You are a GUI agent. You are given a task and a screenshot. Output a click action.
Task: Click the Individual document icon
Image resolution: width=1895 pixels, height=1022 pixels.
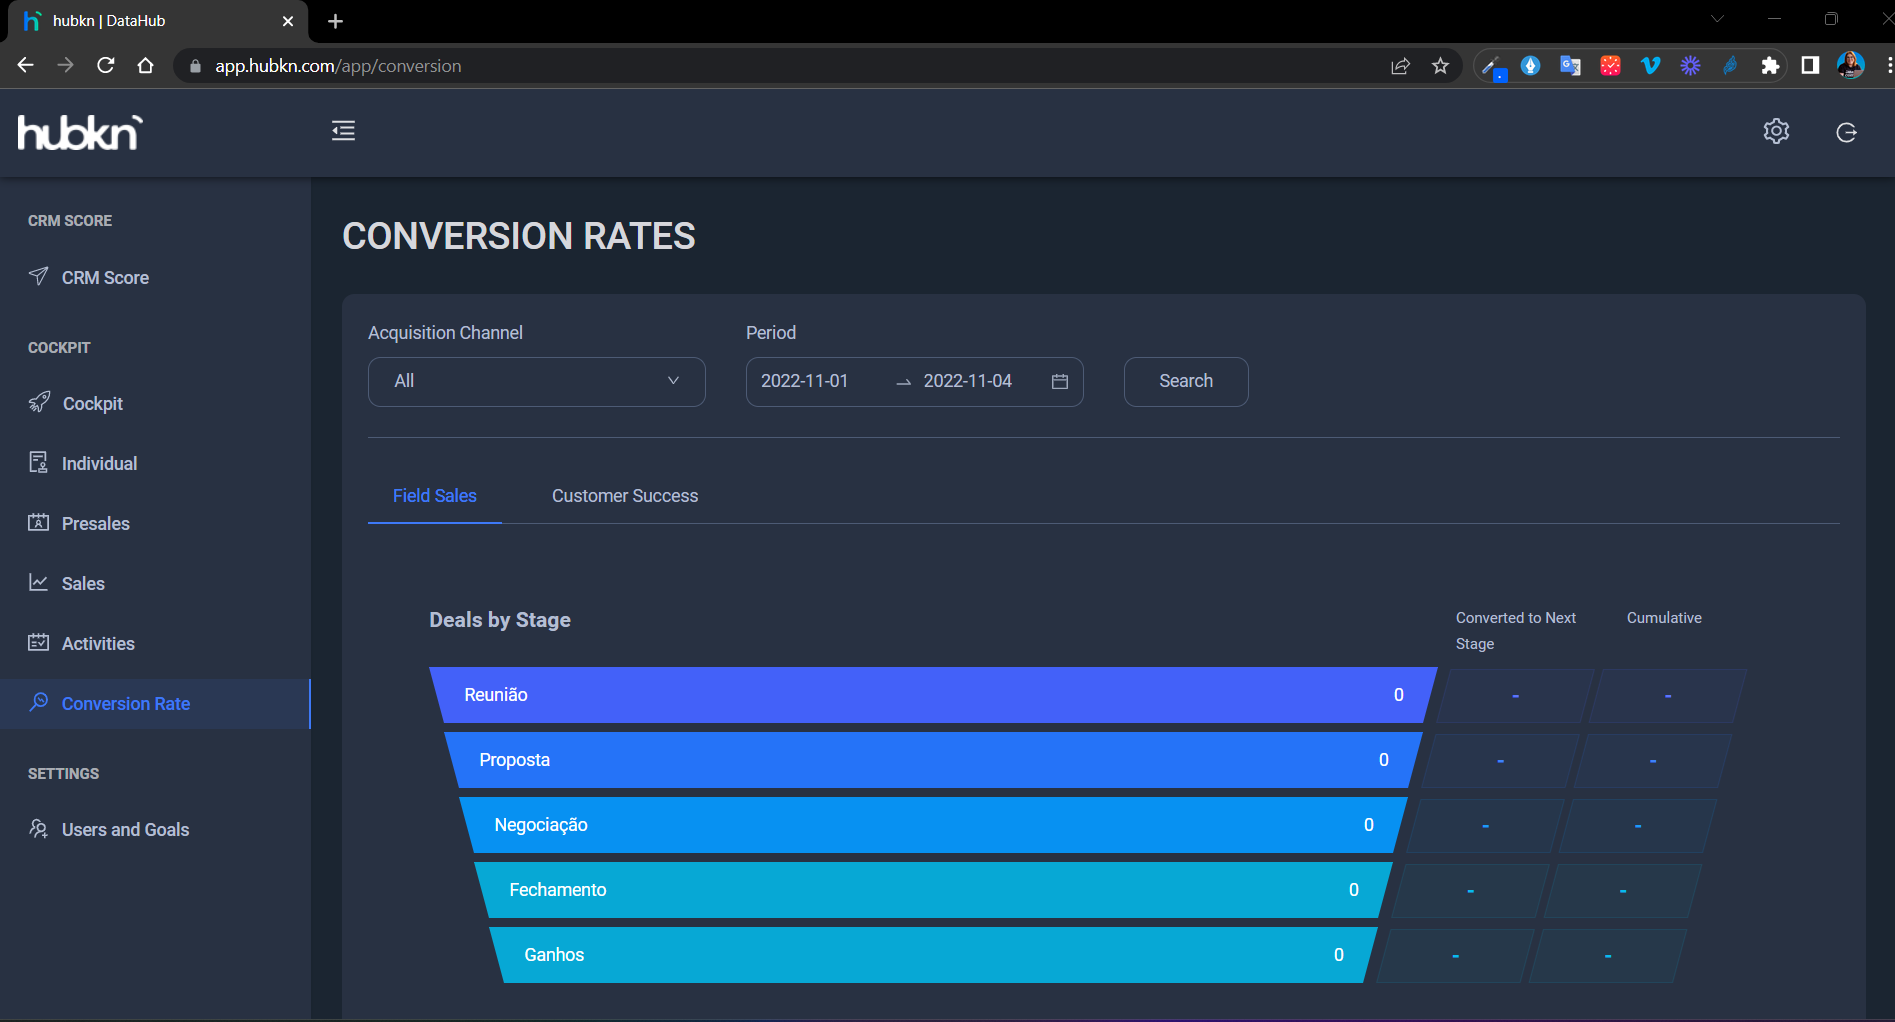[38, 462]
